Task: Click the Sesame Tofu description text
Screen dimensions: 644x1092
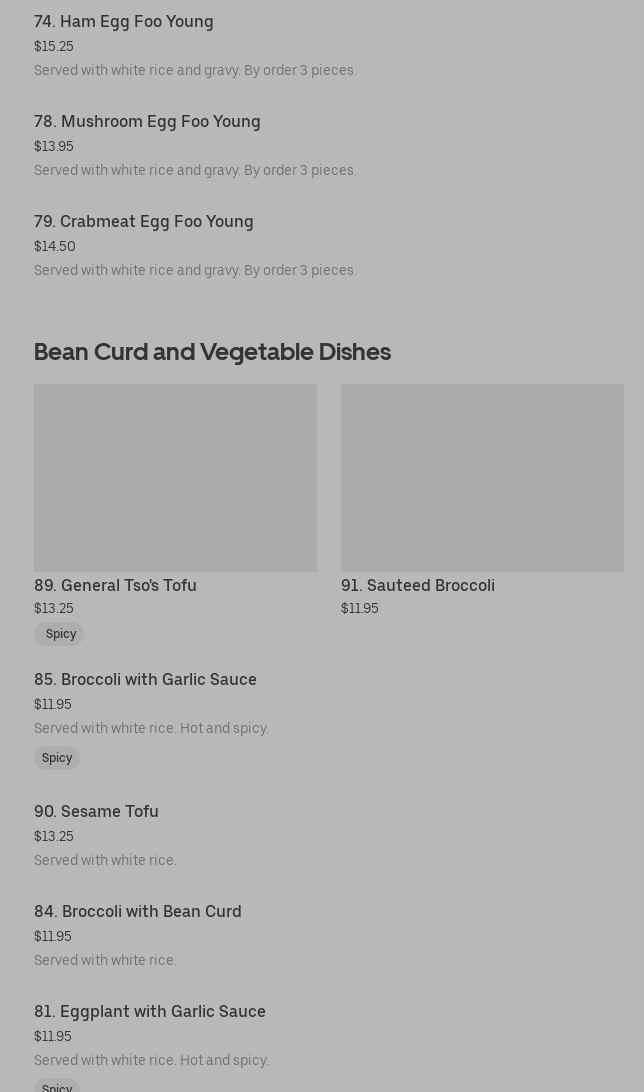Action: coord(105,860)
